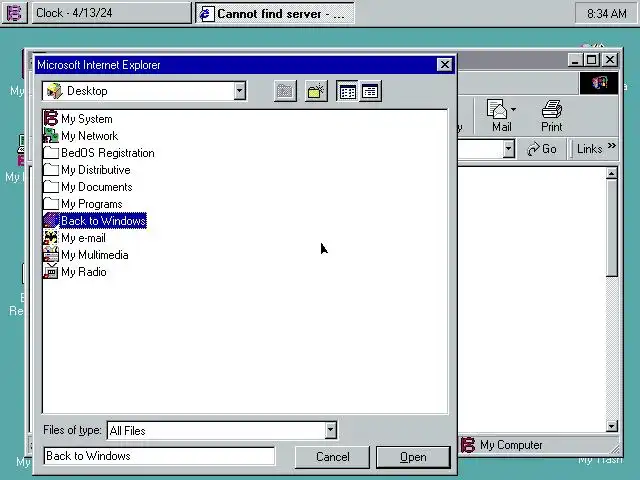This screenshot has height=480, width=640.
Task: Select the My Network icon
Action: (51, 136)
